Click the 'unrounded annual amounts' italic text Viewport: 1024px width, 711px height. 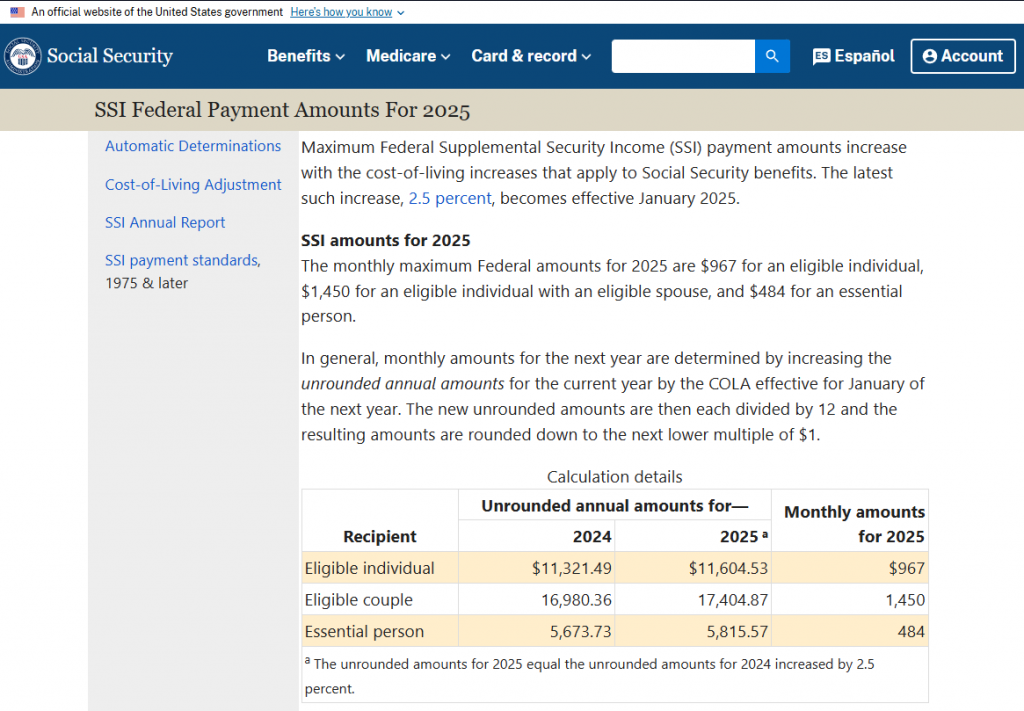pos(402,383)
